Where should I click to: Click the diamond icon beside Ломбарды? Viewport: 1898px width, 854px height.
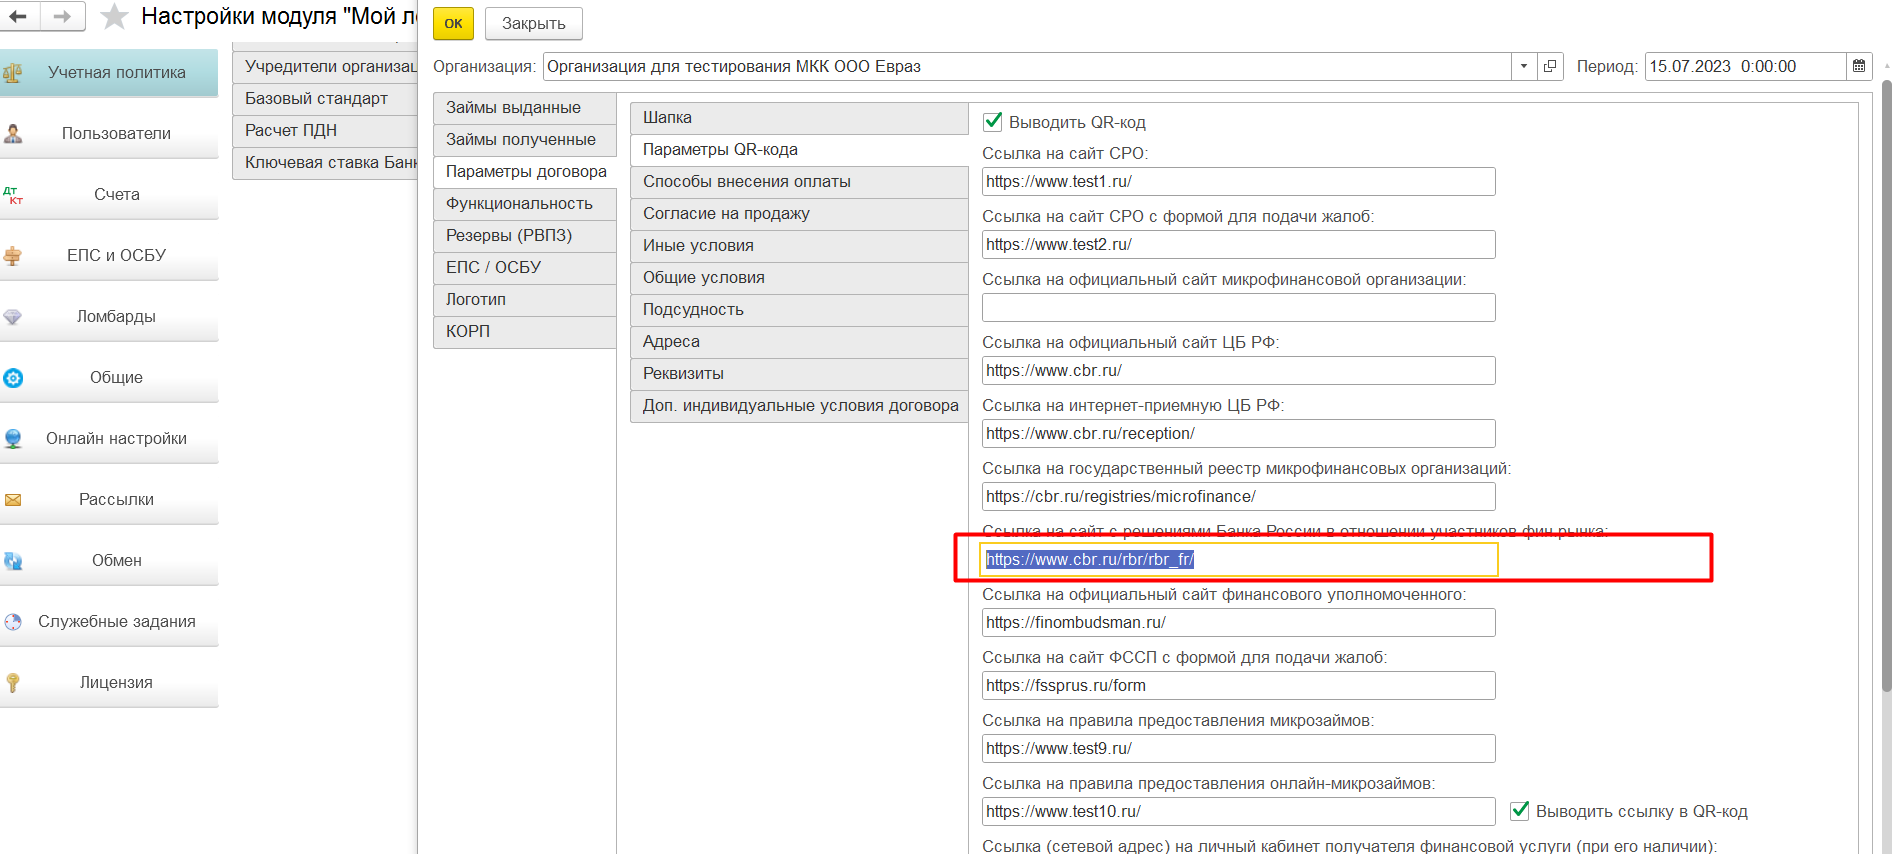(13, 317)
